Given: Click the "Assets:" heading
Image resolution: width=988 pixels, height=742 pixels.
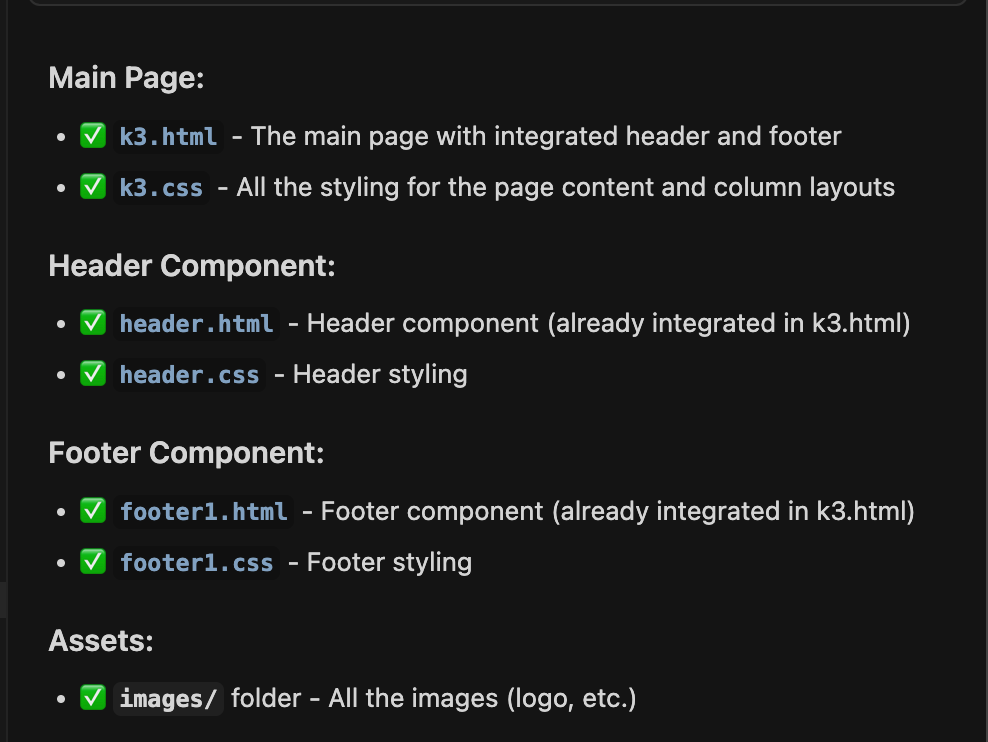Looking at the screenshot, I should [100, 640].
